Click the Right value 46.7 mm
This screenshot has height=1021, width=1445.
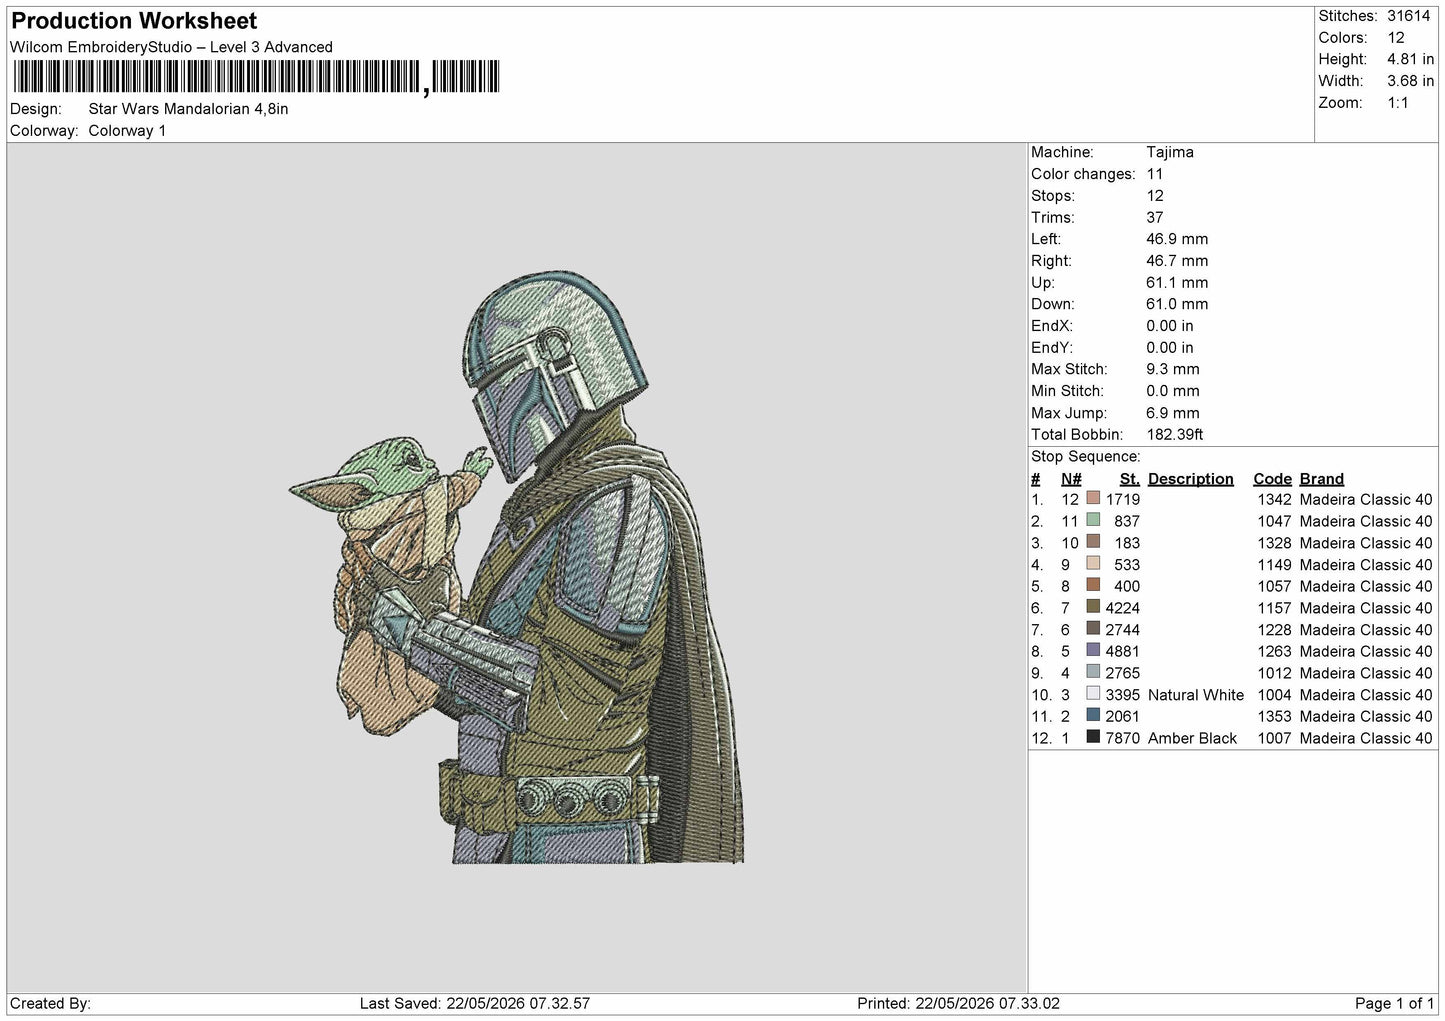(1177, 261)
